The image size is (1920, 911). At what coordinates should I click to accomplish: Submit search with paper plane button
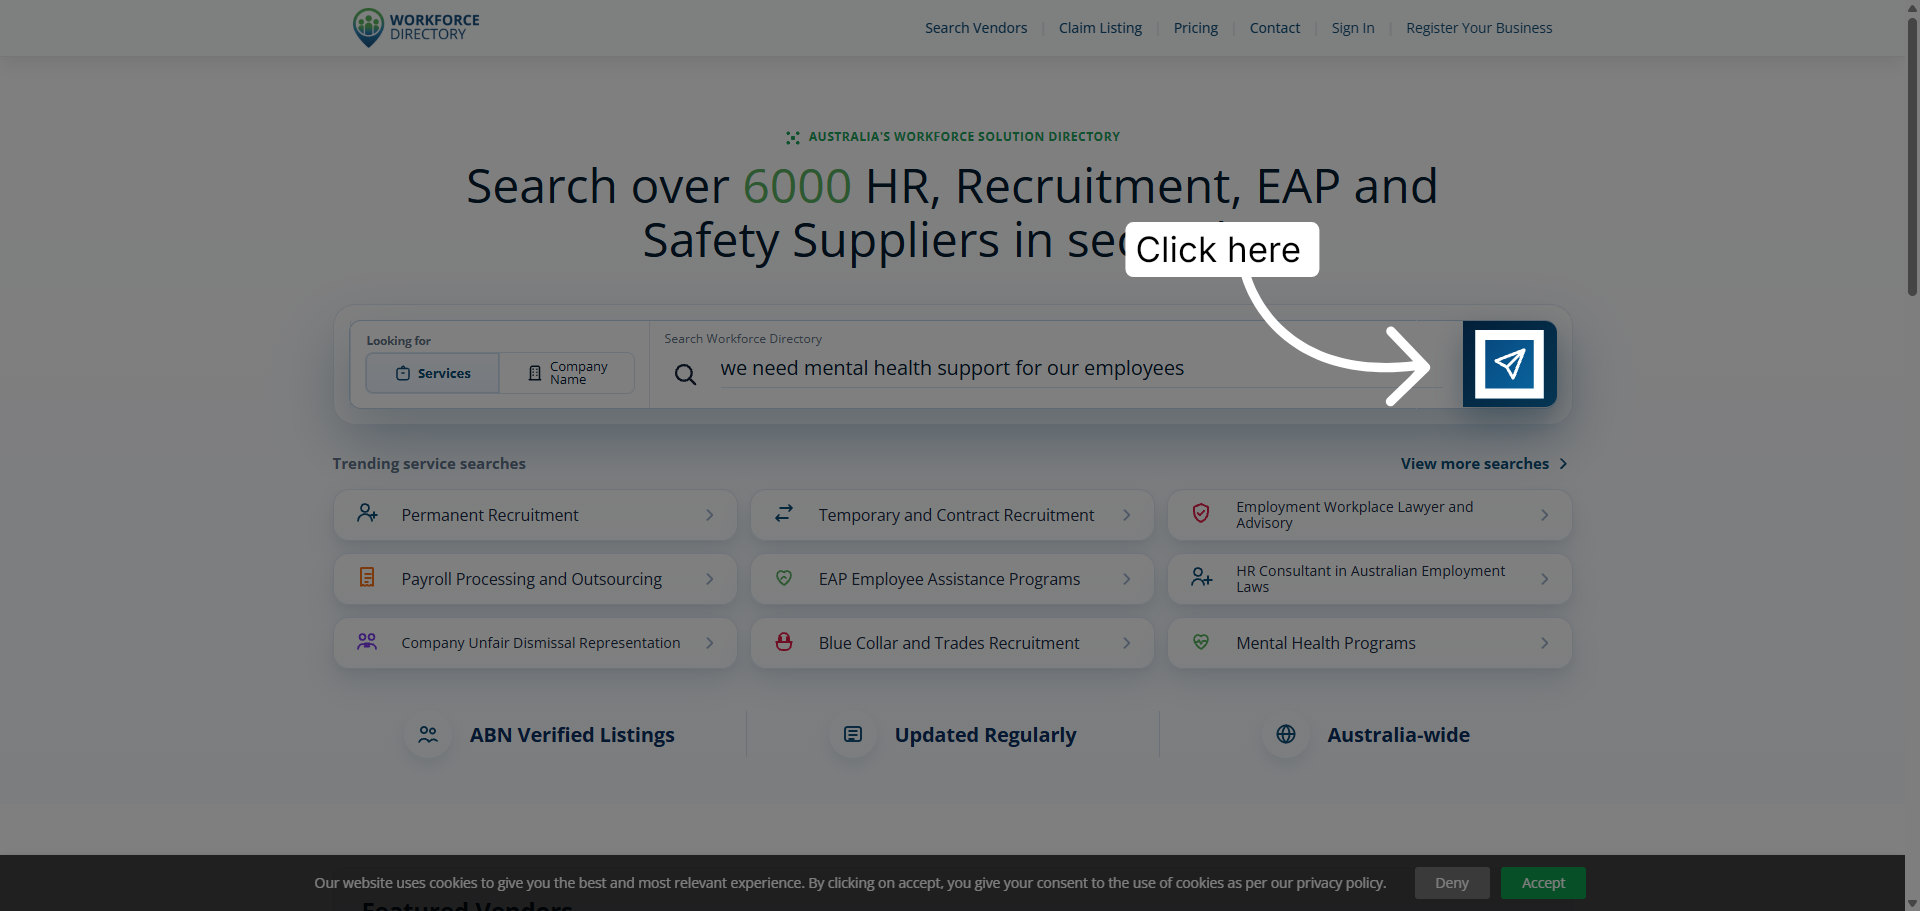[x=1509, y=364]
